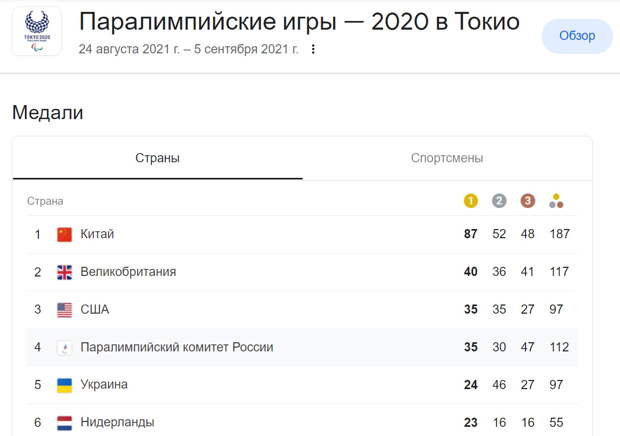Image resolution: width=620 pixels, height=436 pixels.
Task: Click the Ukraine flag icon
Action: tap(64, 385)
